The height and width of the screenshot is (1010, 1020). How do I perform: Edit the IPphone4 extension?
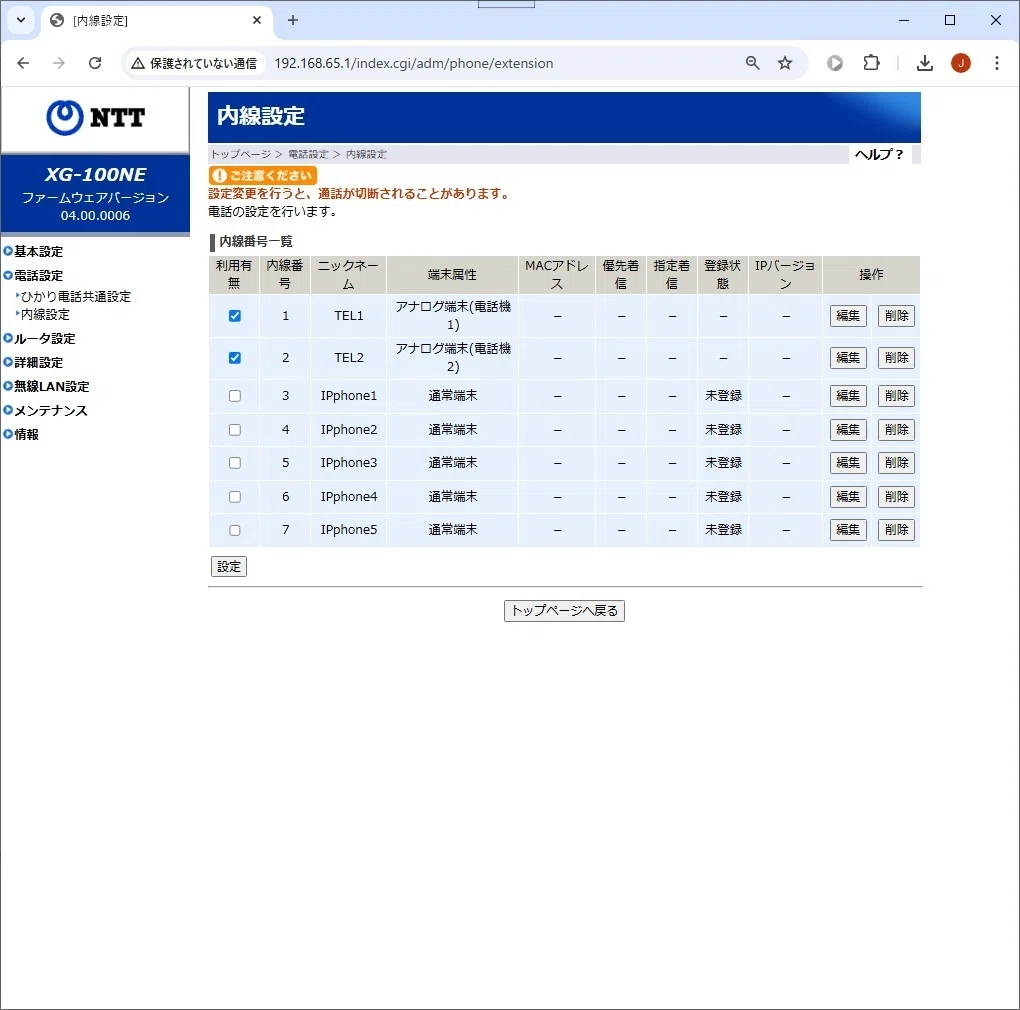click(848, 497)
